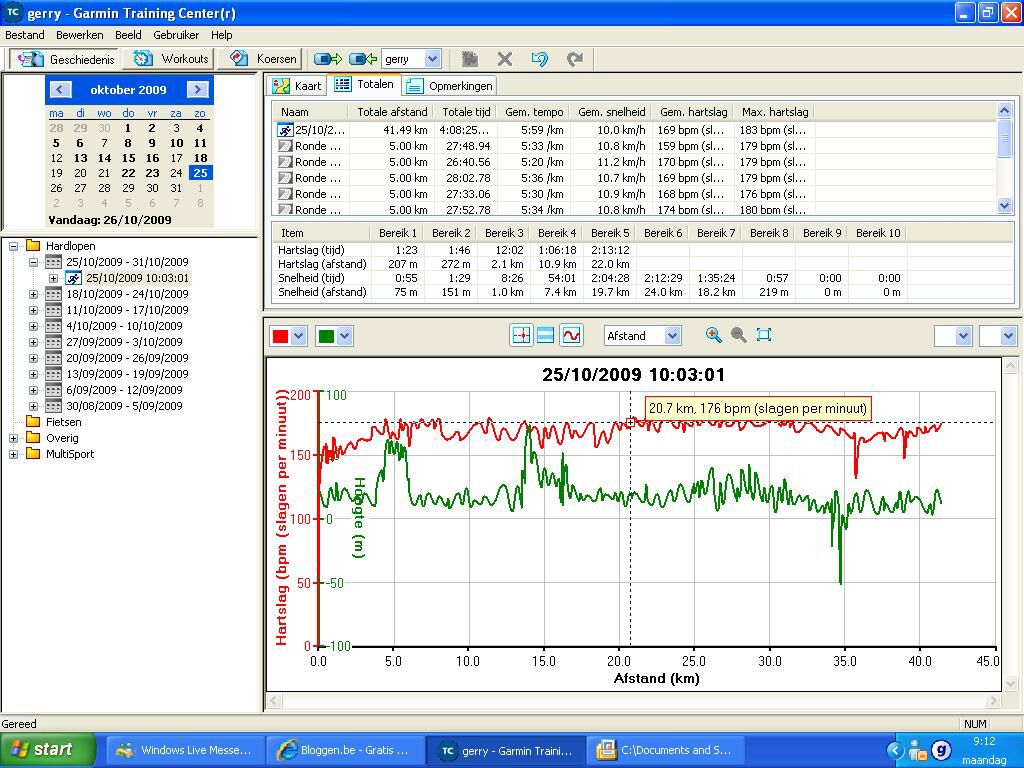Open the Geschiedenis history view
Viewport: 1024px width, 768px height.
(65, 59)
